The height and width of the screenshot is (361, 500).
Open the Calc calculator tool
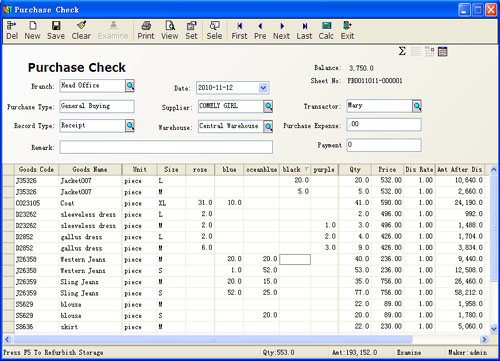tap(326, 30)
